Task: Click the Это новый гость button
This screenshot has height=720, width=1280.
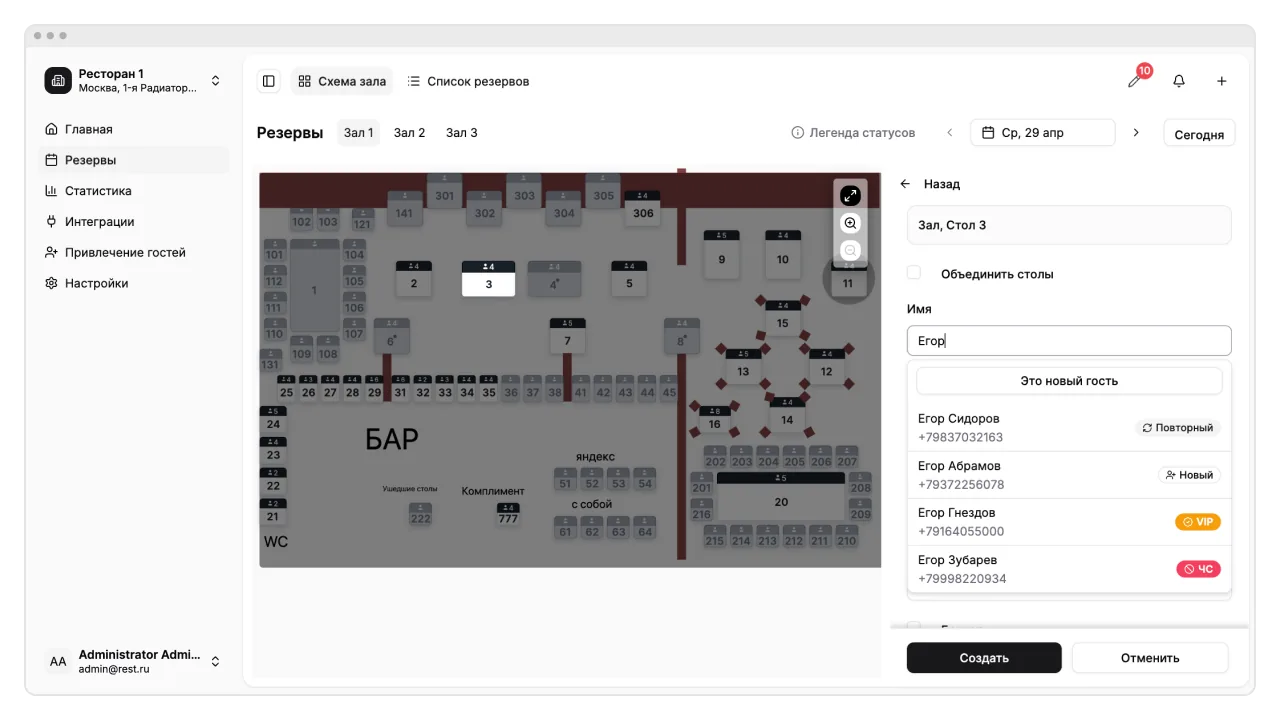Action: click(1069, 381)
